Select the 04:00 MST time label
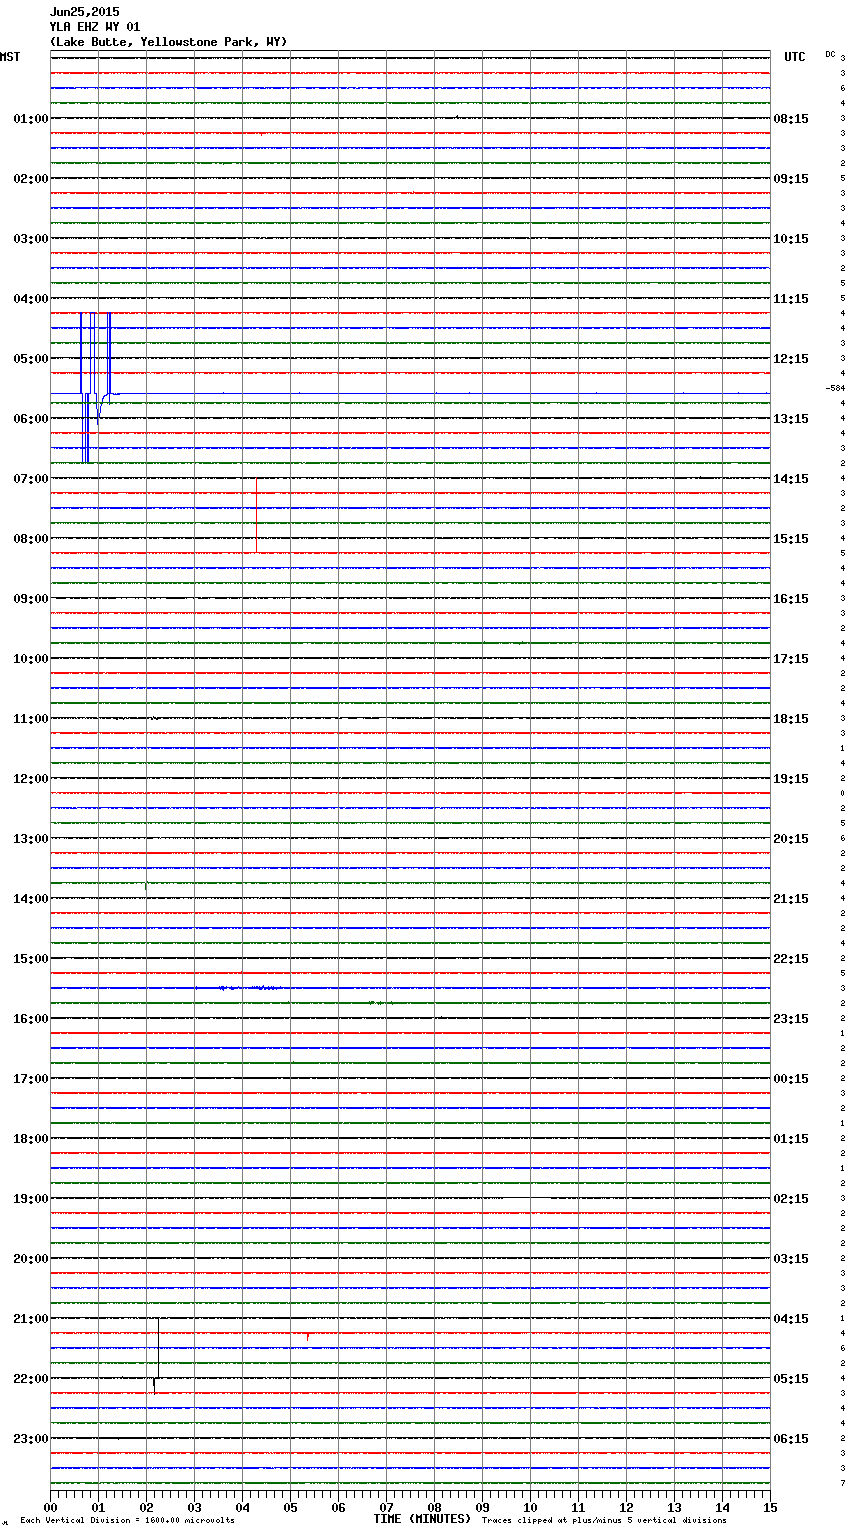The image size is (850, 1534). pos(30,299)
